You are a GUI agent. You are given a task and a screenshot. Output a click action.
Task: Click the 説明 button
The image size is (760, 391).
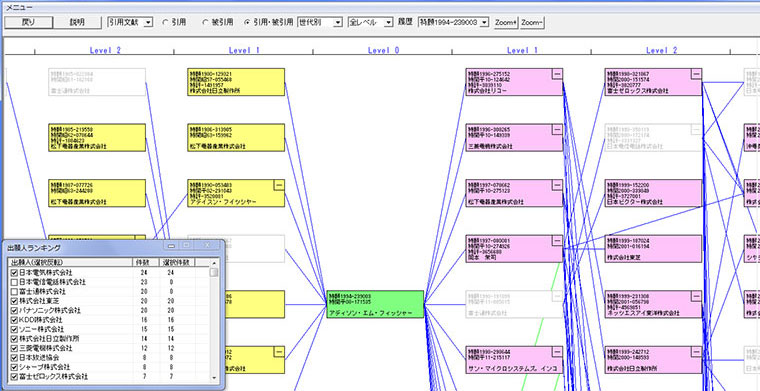[77, 22]
